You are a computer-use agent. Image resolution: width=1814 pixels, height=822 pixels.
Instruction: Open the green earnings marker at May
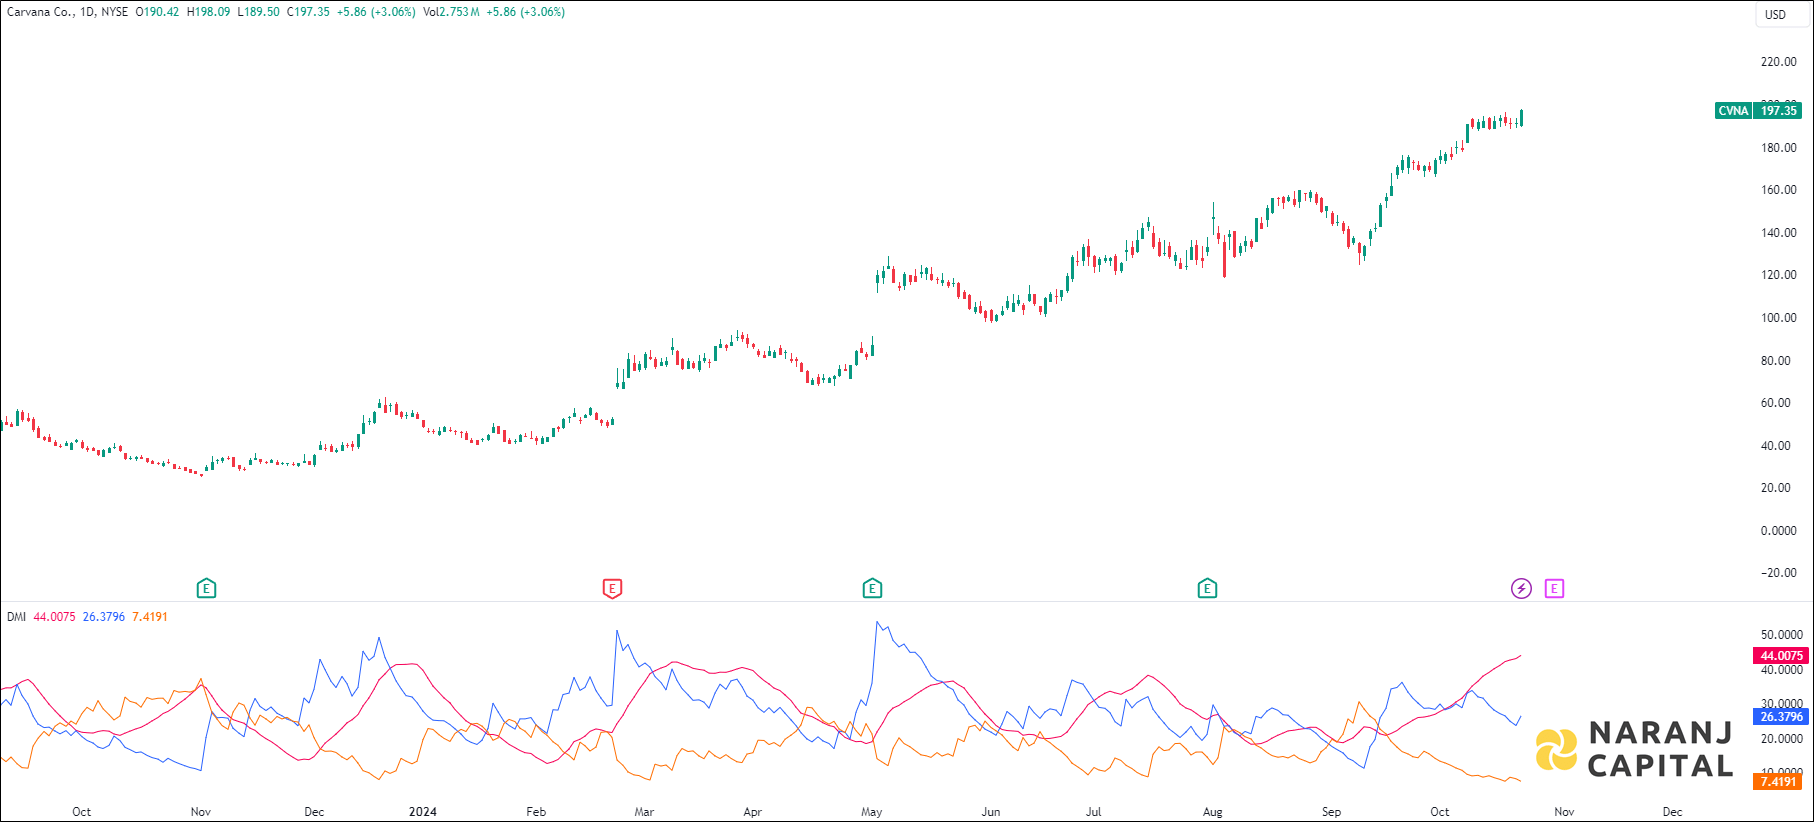tap(872, 588)
